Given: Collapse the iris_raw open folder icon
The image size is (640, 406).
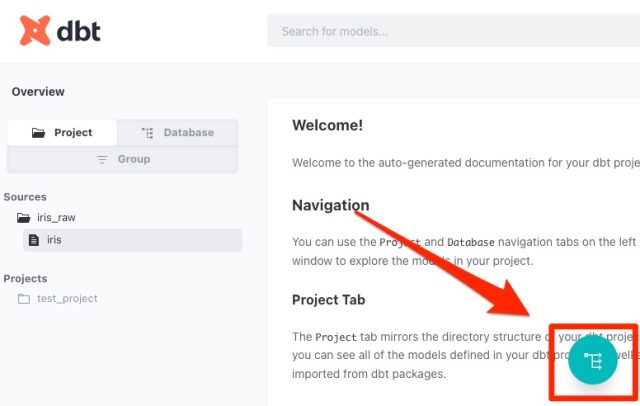Looking at the screenshot, I should click(x=24, y=217).
